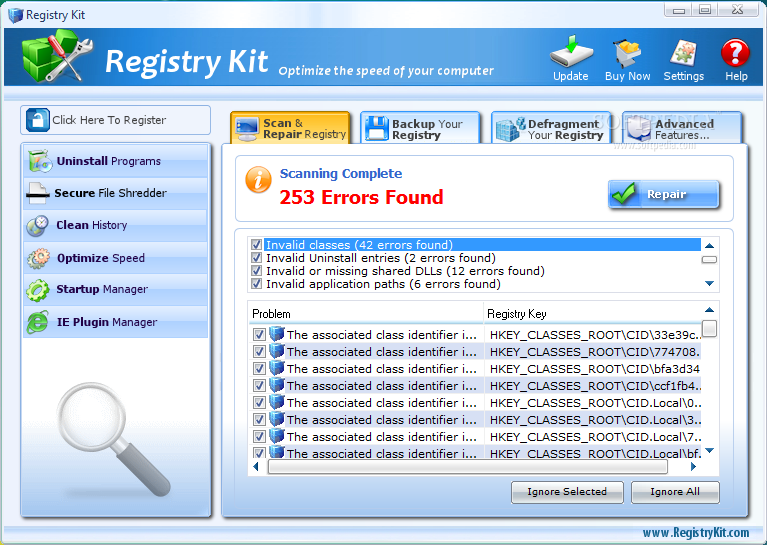Click the cube icon in the bfa3d34 row
Image resolution: width=767 pixels, height=545 pixels.
click(277, 368)
